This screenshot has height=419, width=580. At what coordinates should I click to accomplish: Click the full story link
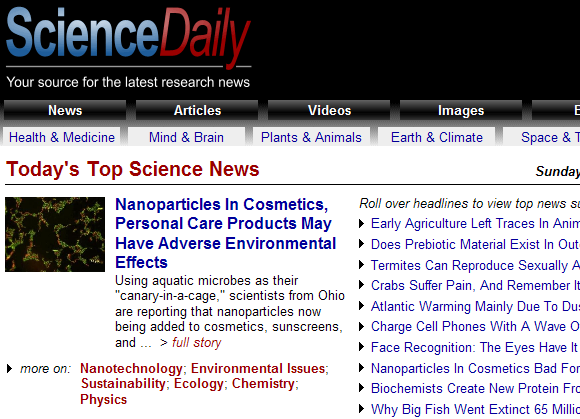click(x=196, y=342)
